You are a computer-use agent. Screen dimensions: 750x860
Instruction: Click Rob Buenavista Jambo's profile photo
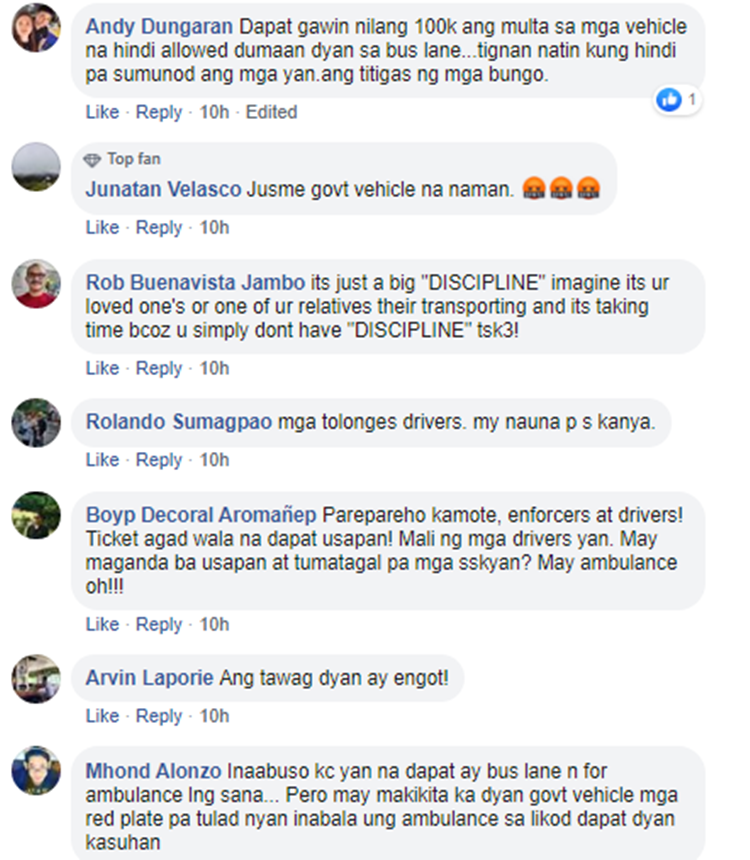point(36,283)
